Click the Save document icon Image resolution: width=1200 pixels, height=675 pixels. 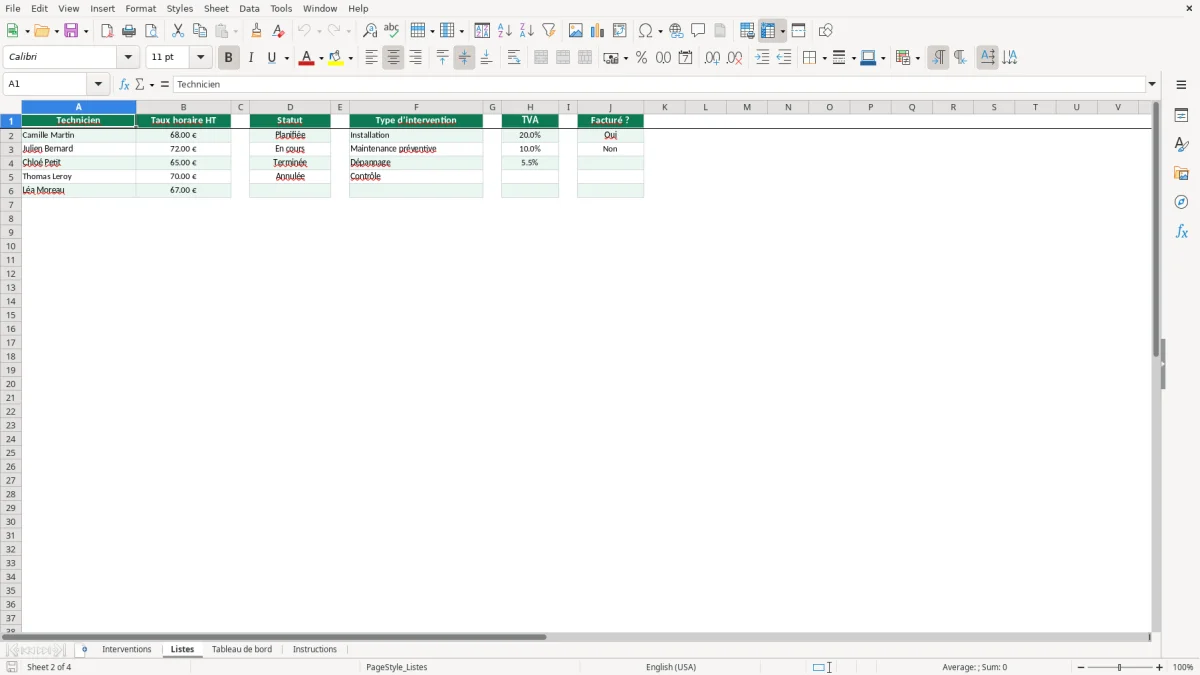pos(71,31)
